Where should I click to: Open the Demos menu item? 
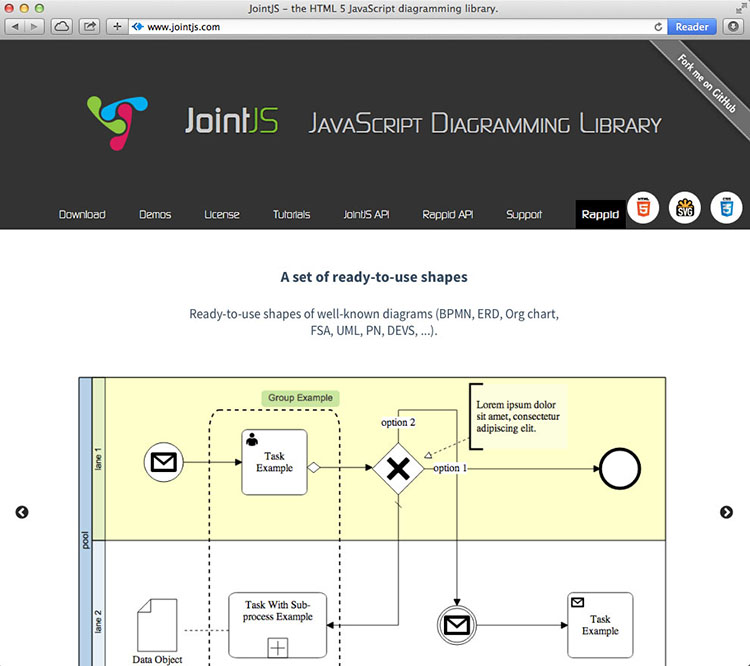pyautogui.click(x=155, y=214)
